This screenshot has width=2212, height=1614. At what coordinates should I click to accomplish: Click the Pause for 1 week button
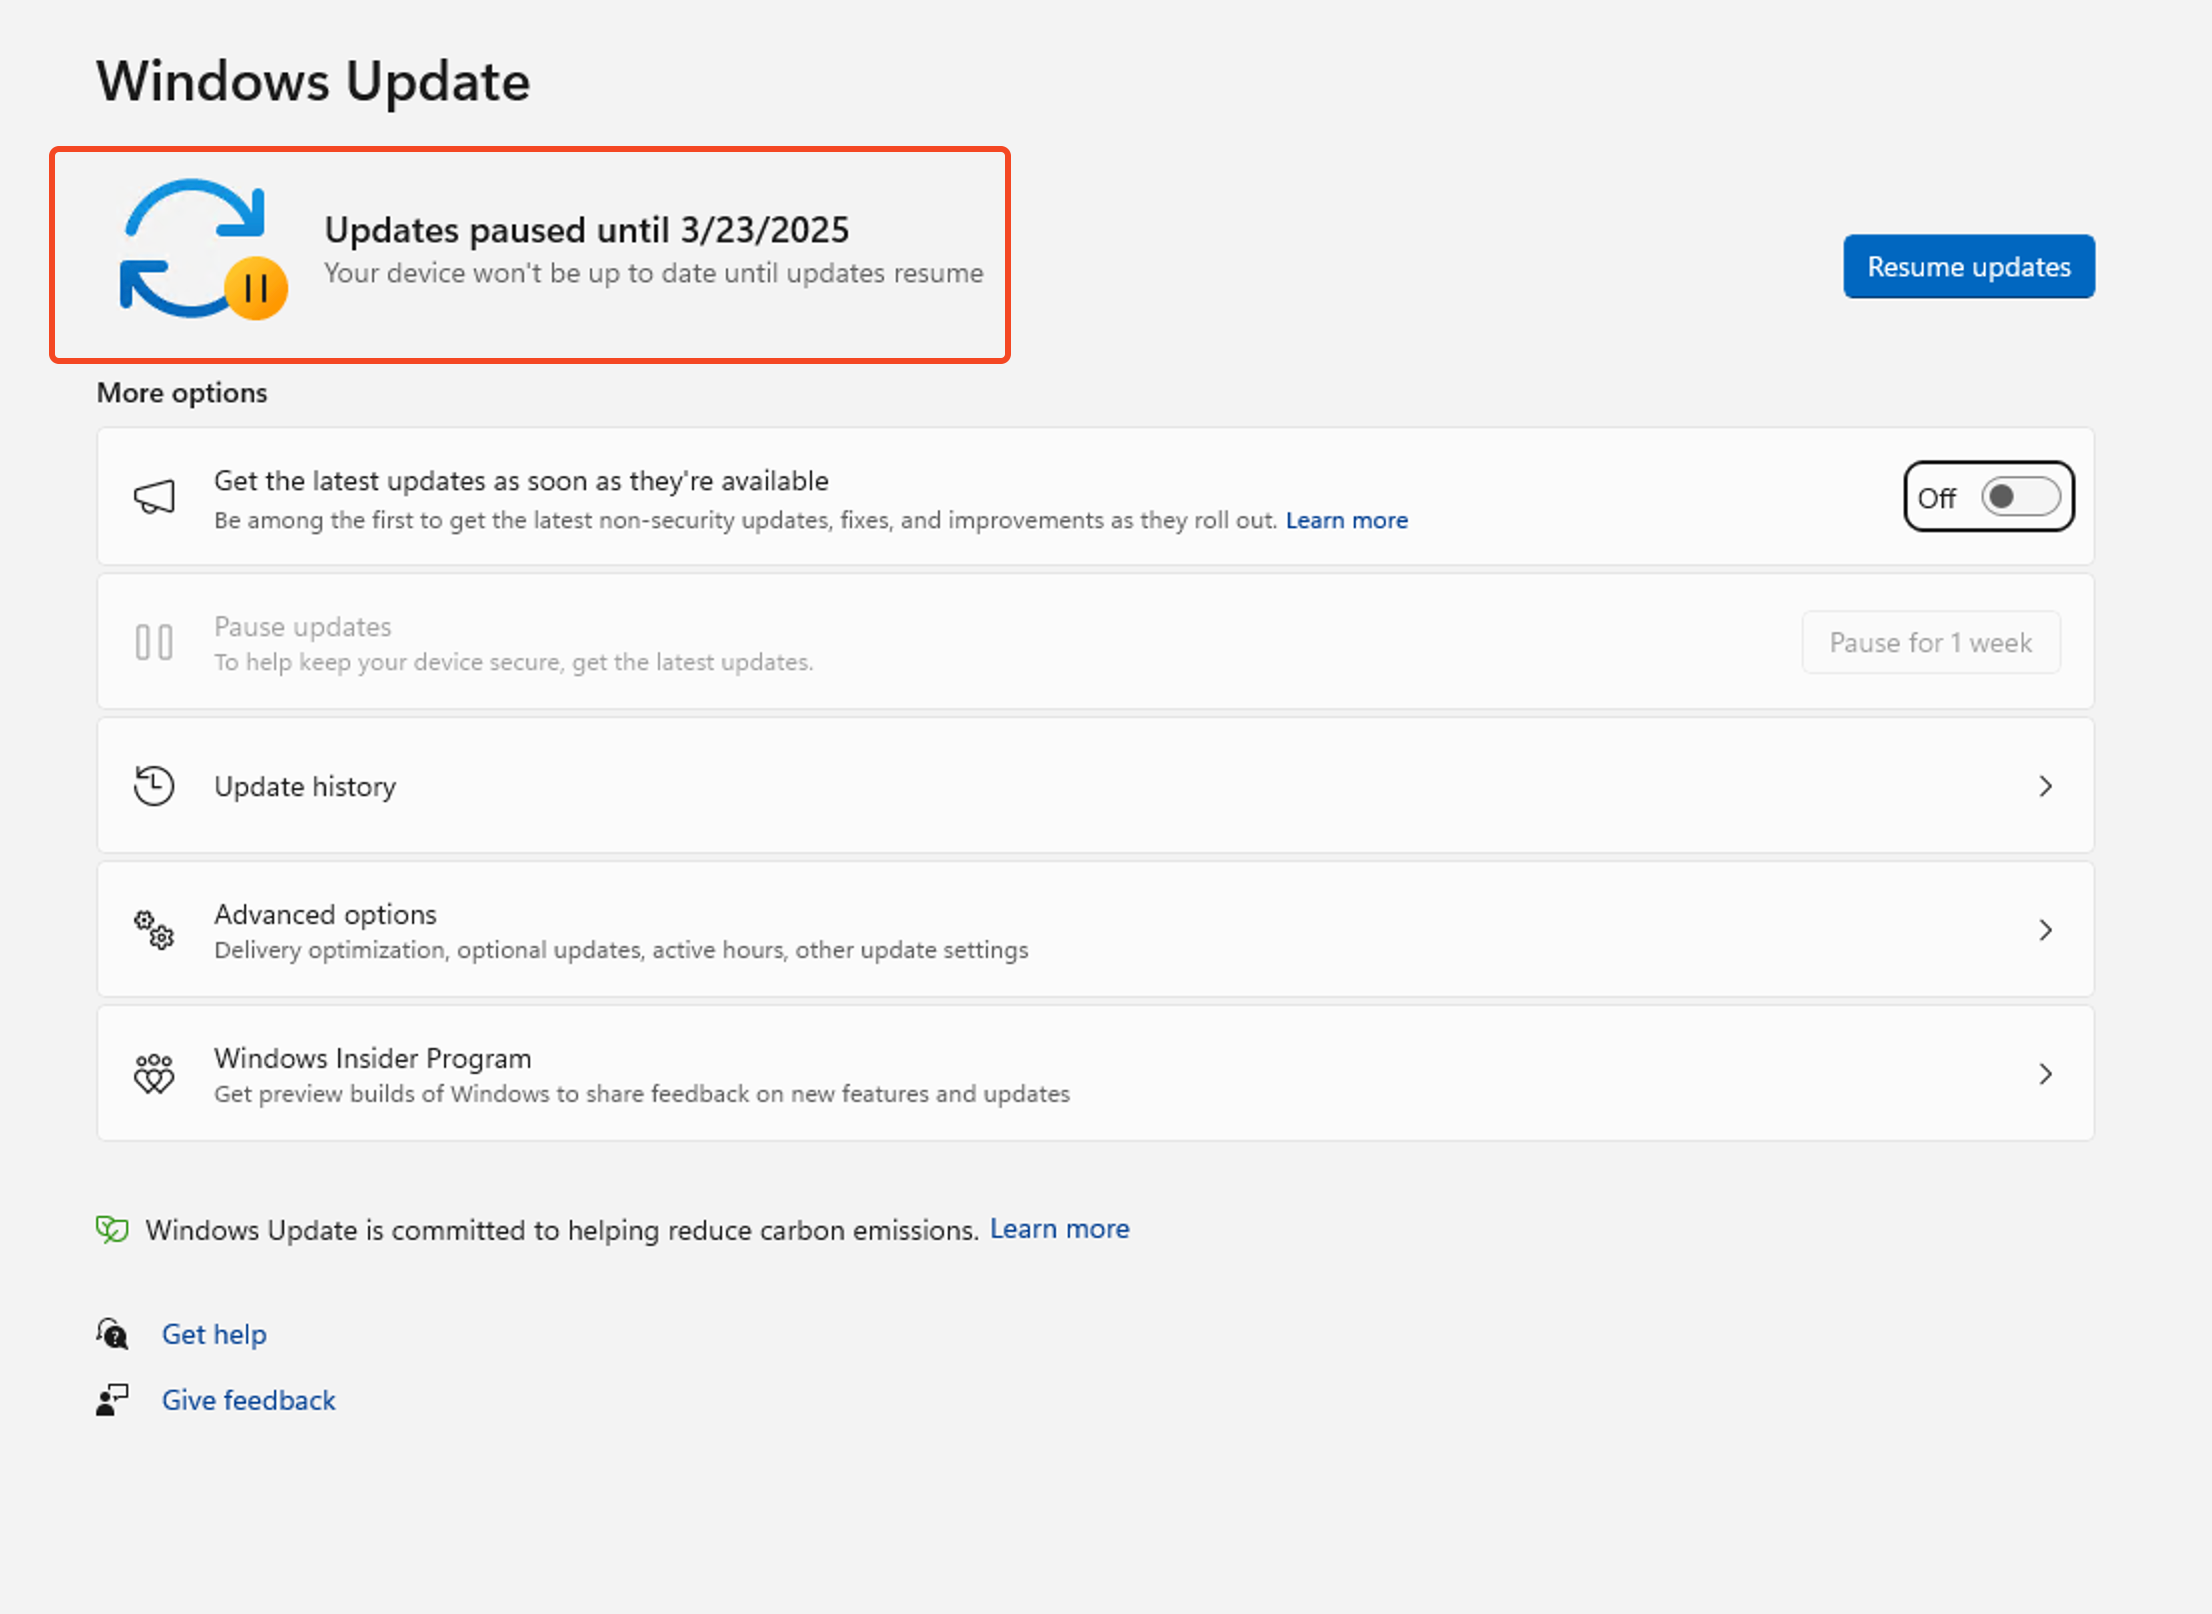tap(1930, 642)
